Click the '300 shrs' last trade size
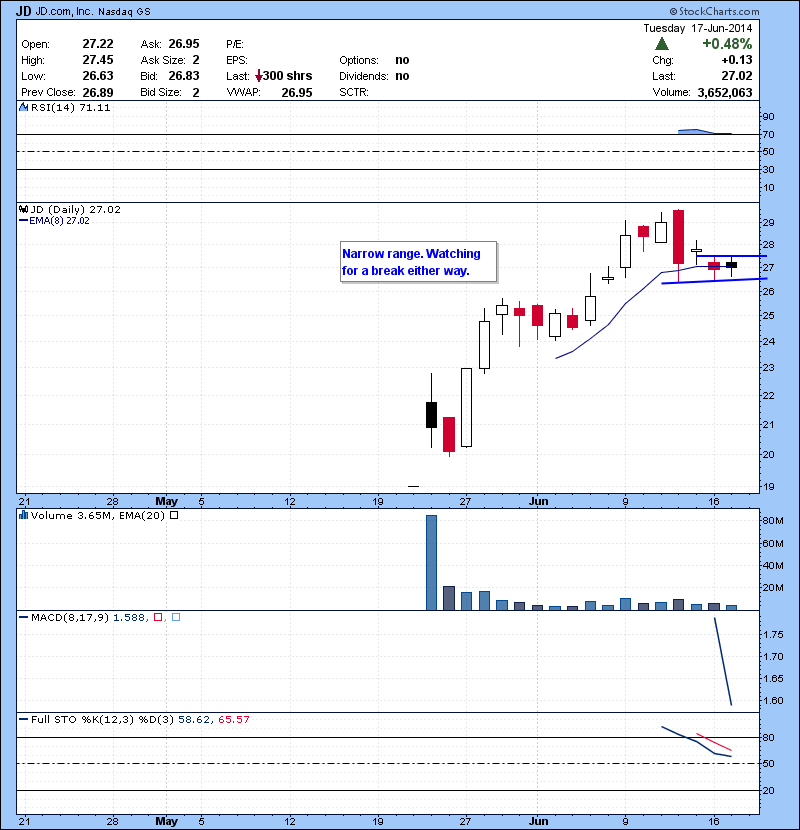The image size is (800, 830). point(287,76)
